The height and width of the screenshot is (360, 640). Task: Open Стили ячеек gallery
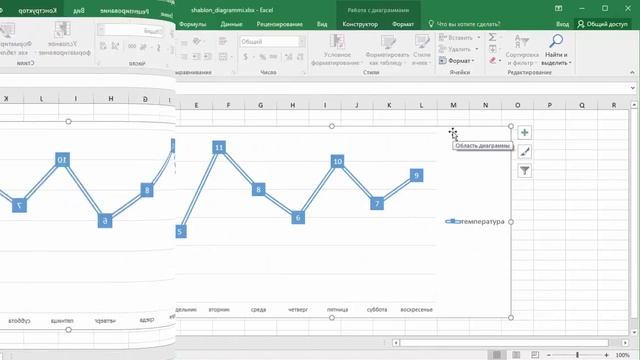[x=422, y=50]
